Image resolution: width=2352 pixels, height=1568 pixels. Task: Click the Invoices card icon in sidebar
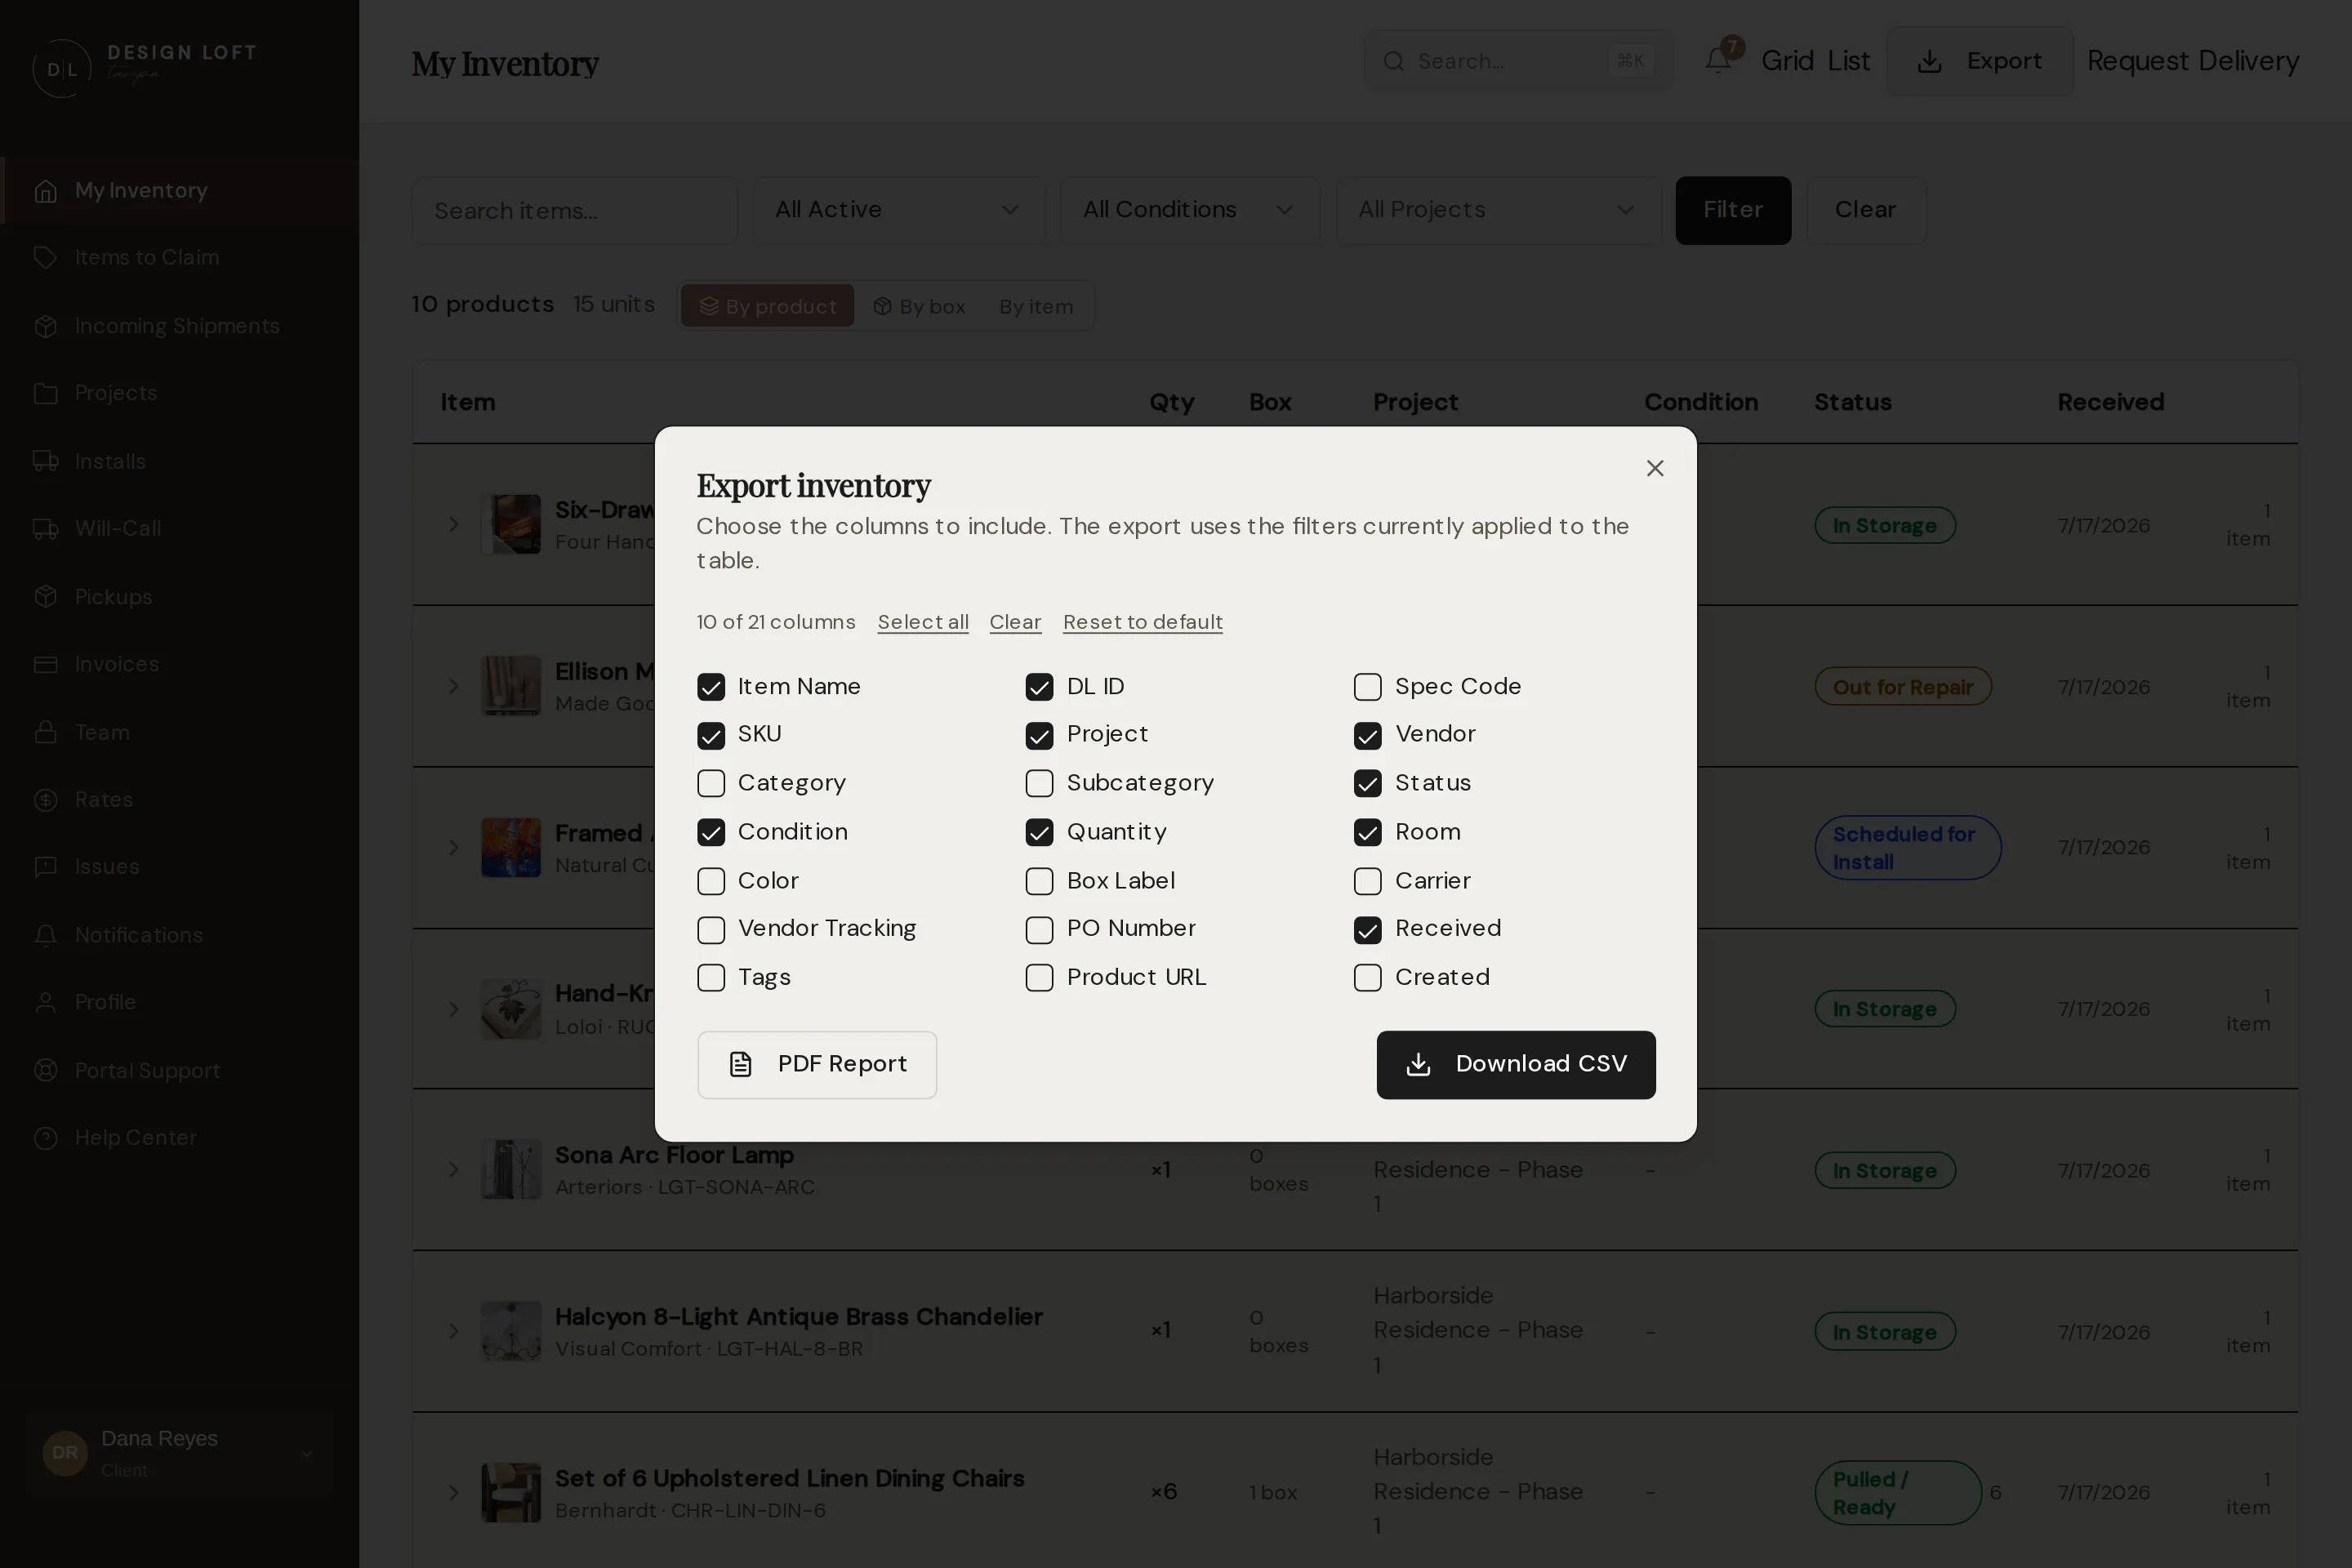tap(45, 664)
